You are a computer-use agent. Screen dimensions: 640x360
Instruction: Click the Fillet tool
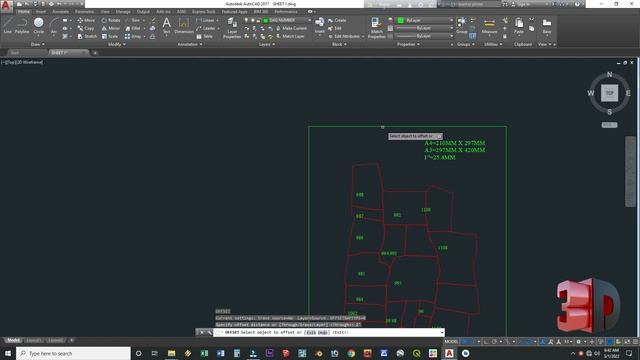pyautogui.click(x=133, y=28)
